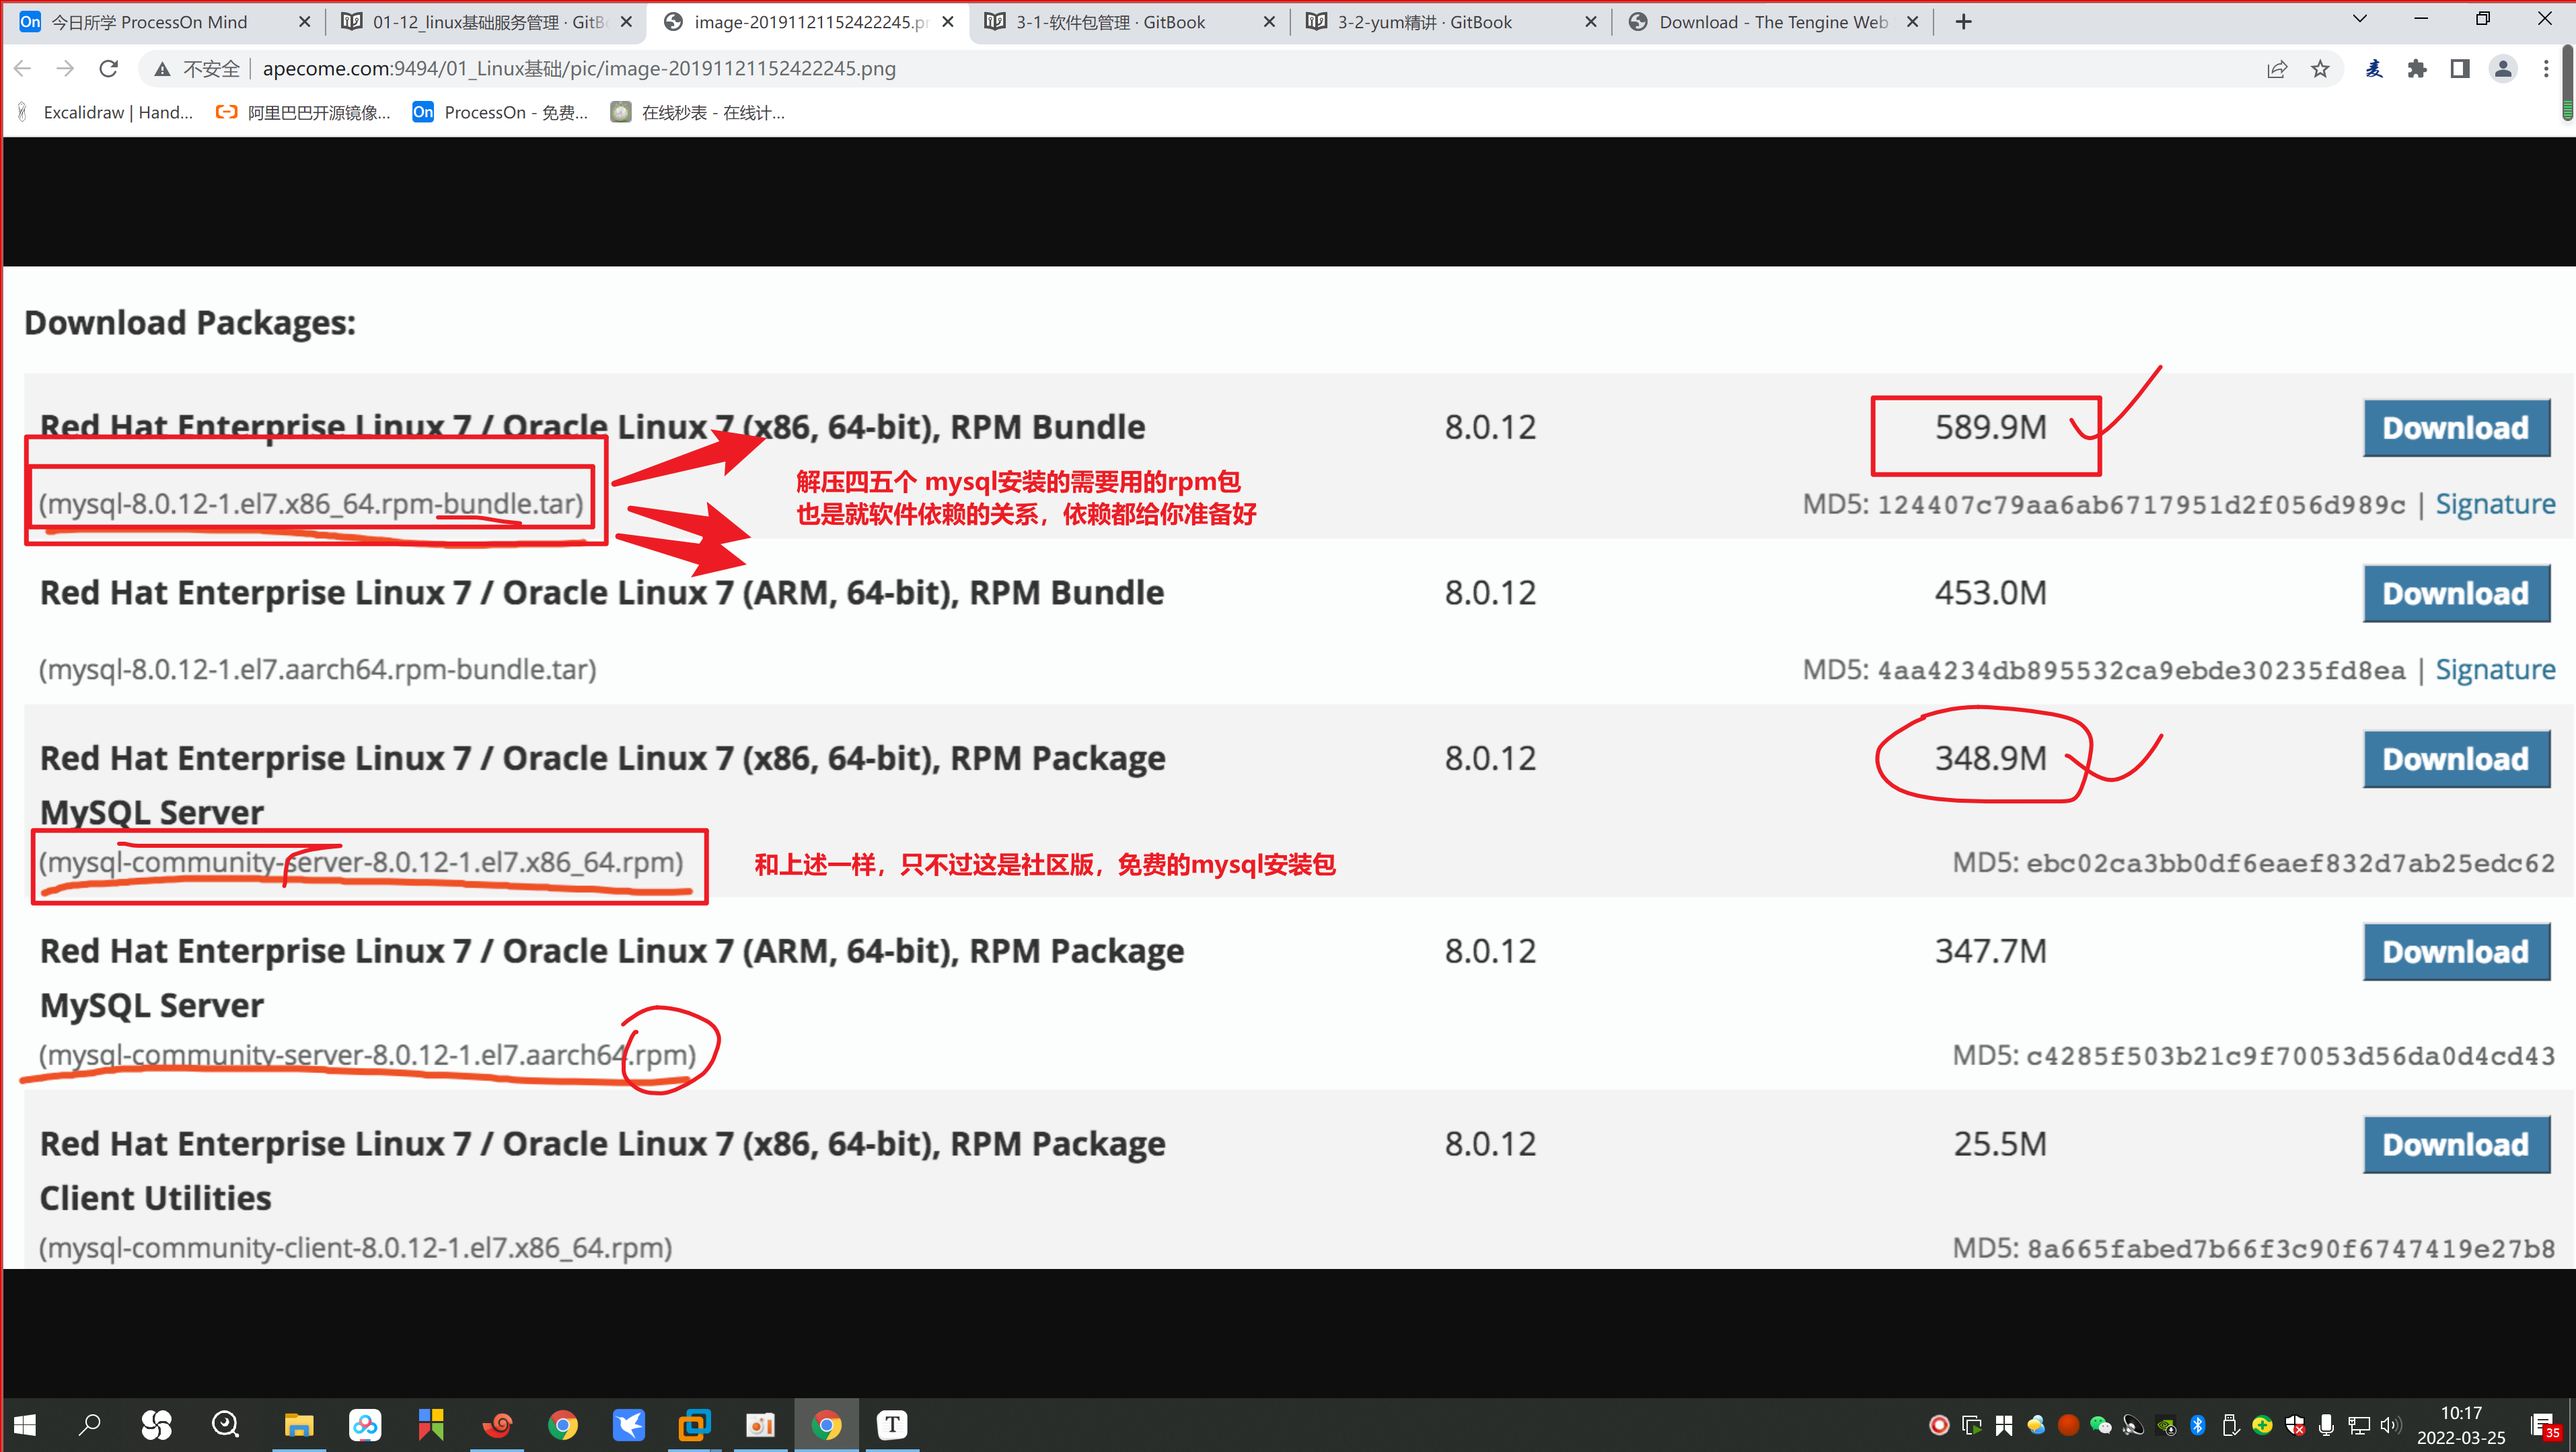Close the 今日所学 ProcessOn Mind tab
Screen dimensions: 2576x1452
point(305,22)
